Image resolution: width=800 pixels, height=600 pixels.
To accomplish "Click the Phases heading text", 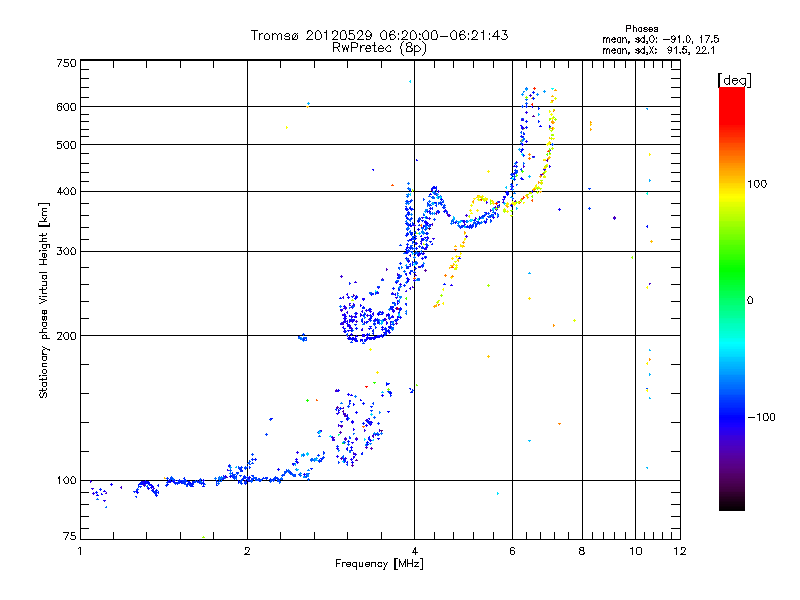I will pos(641,28).
